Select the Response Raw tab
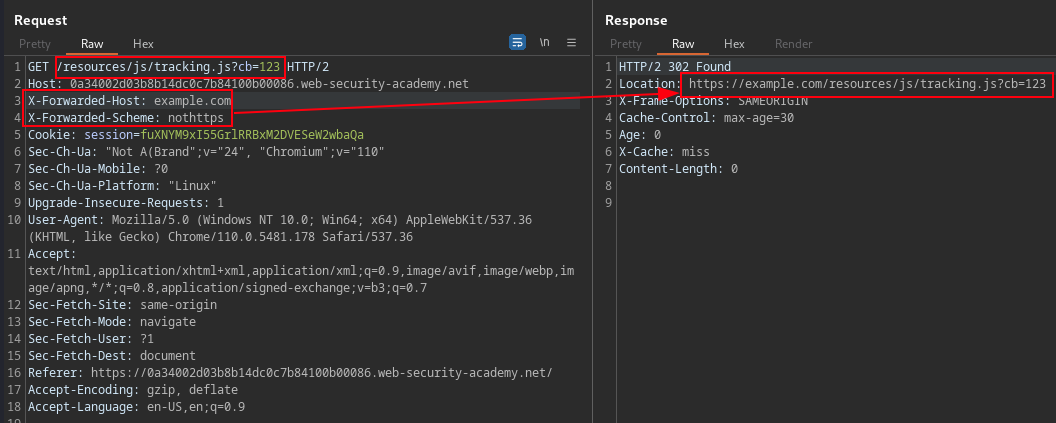The width and height of the screenshot is (1056, 423). point(683,44)
